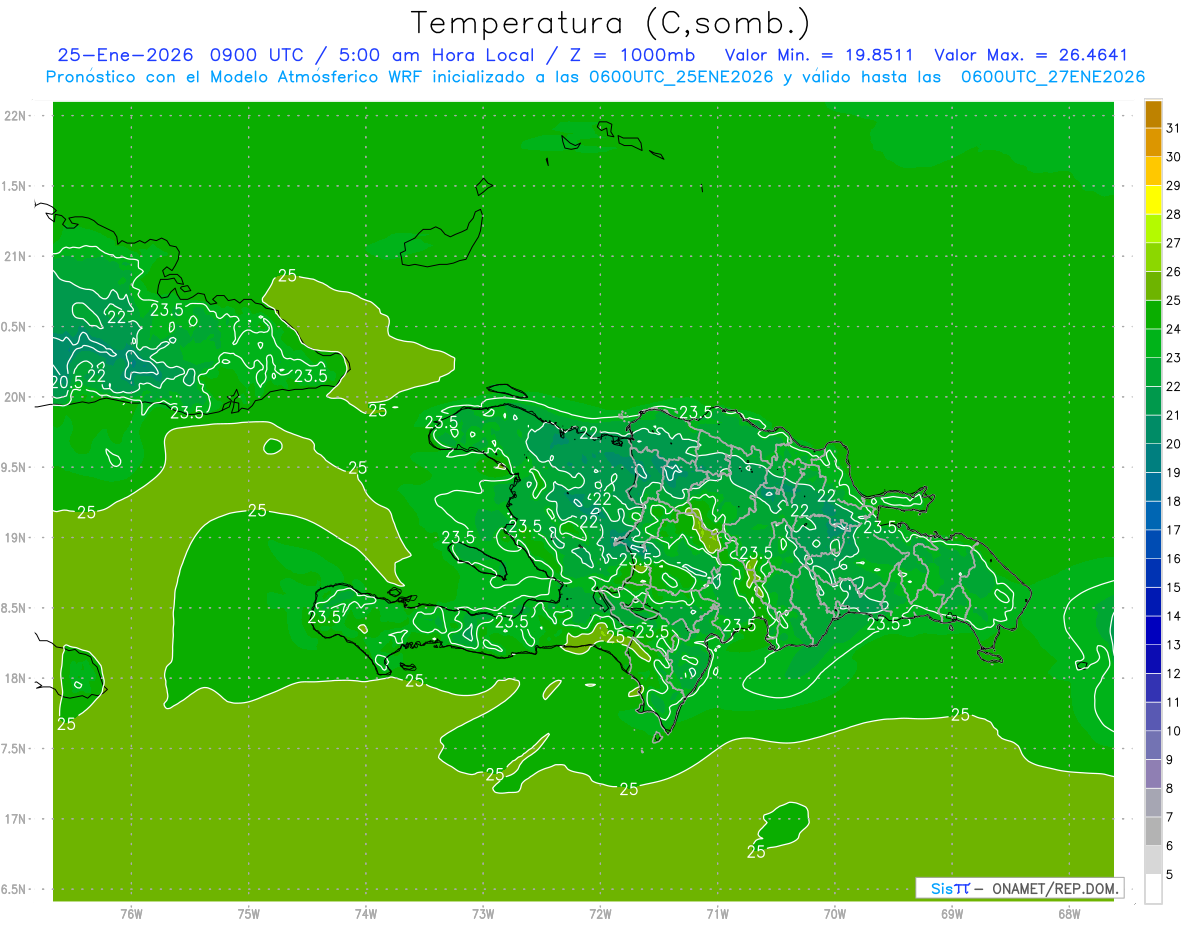The image size is (1200, 927).
Task: Click the "69W" longitude axis label
Action: pos(952,913)
